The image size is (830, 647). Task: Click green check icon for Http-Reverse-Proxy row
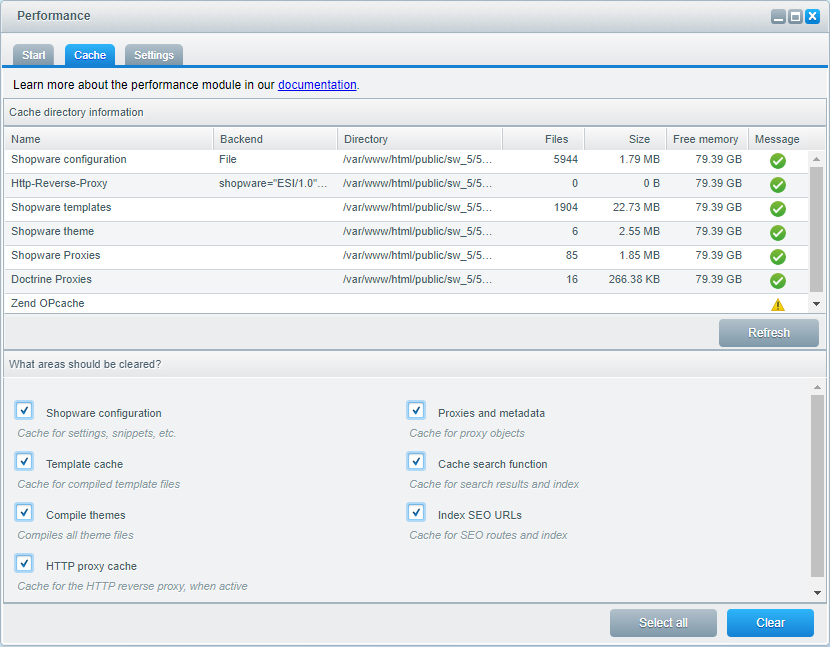point(778,185)
